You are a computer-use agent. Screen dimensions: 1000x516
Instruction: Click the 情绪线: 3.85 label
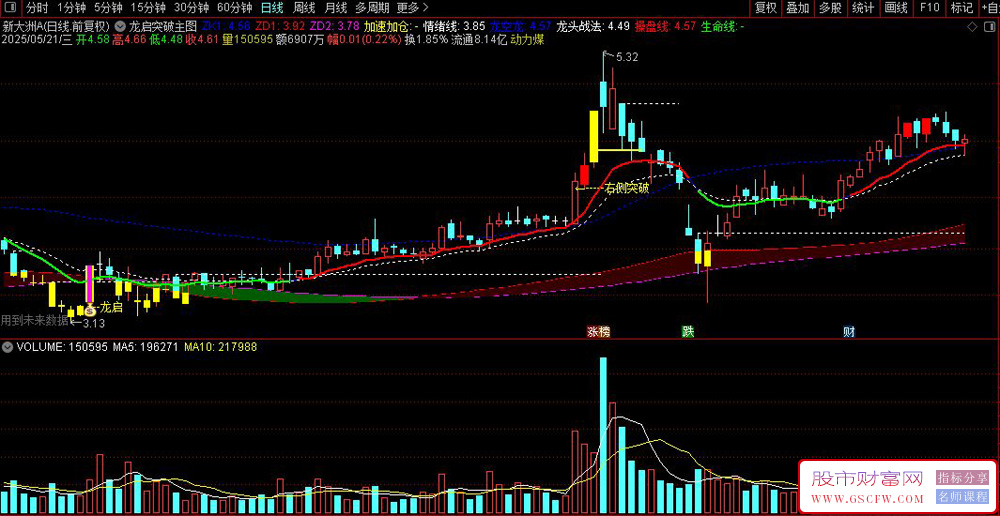click(454, 27)
